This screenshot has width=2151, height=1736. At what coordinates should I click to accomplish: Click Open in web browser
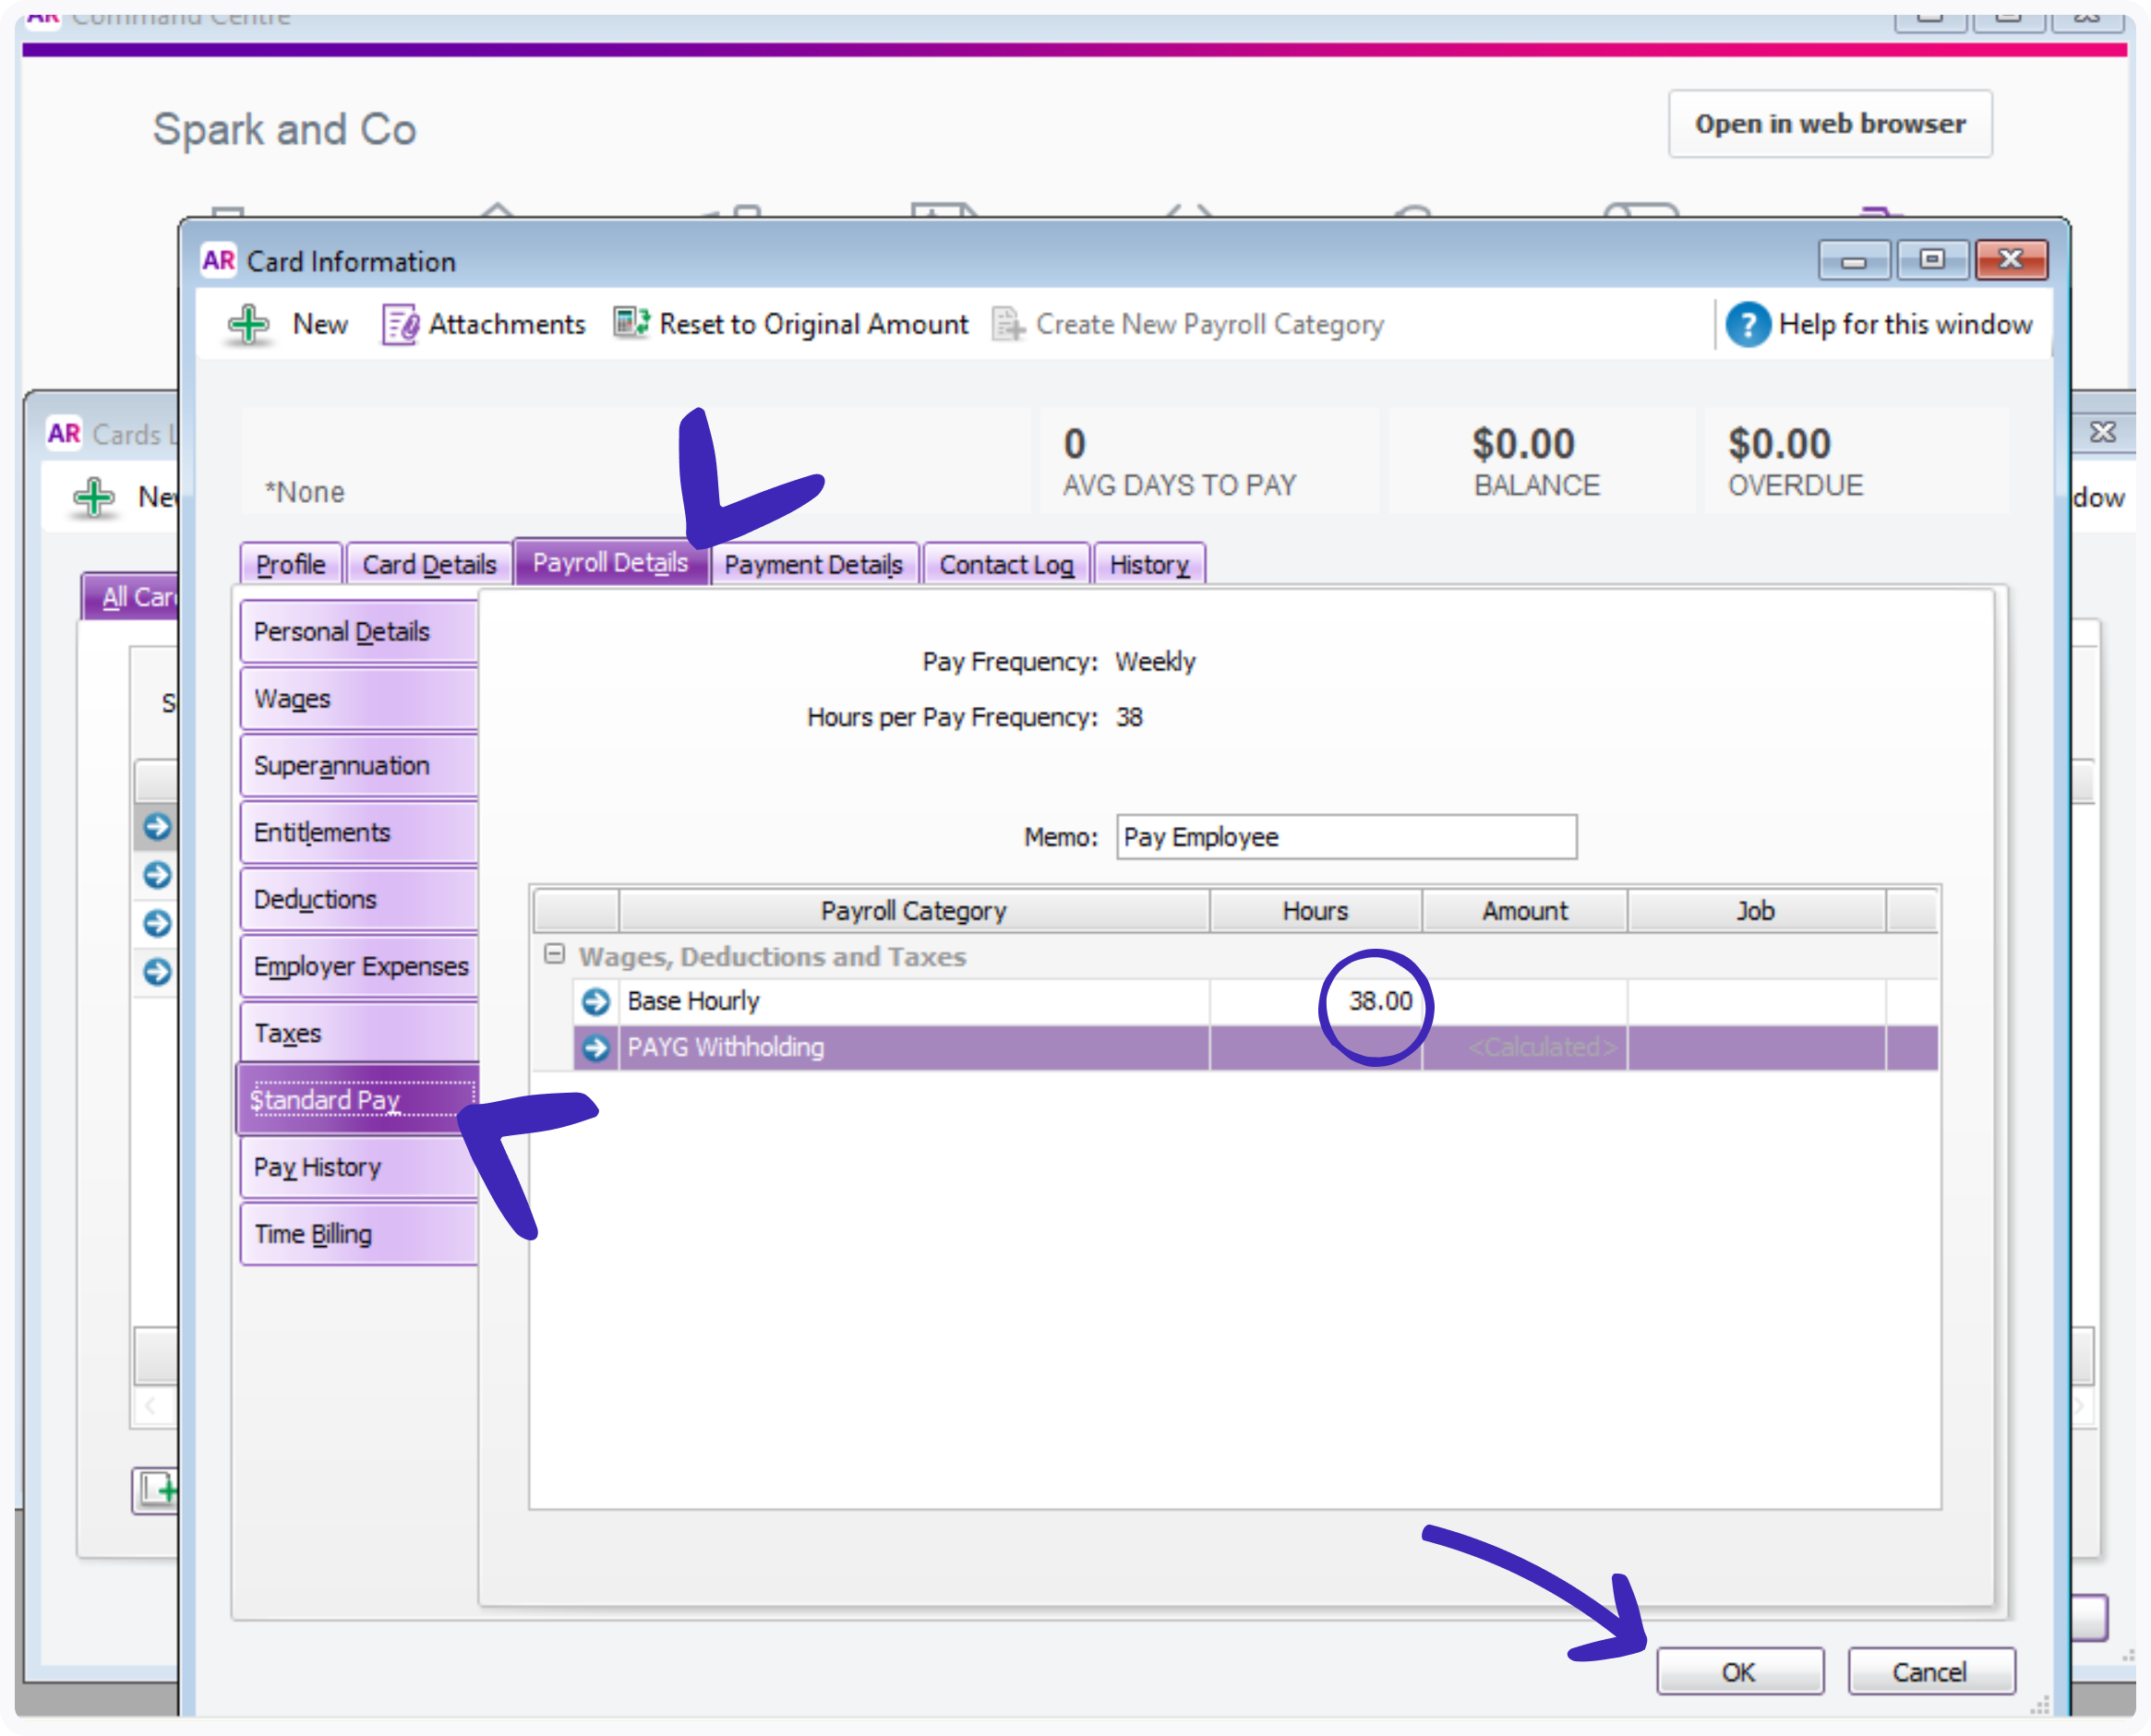coord(1829,123)
